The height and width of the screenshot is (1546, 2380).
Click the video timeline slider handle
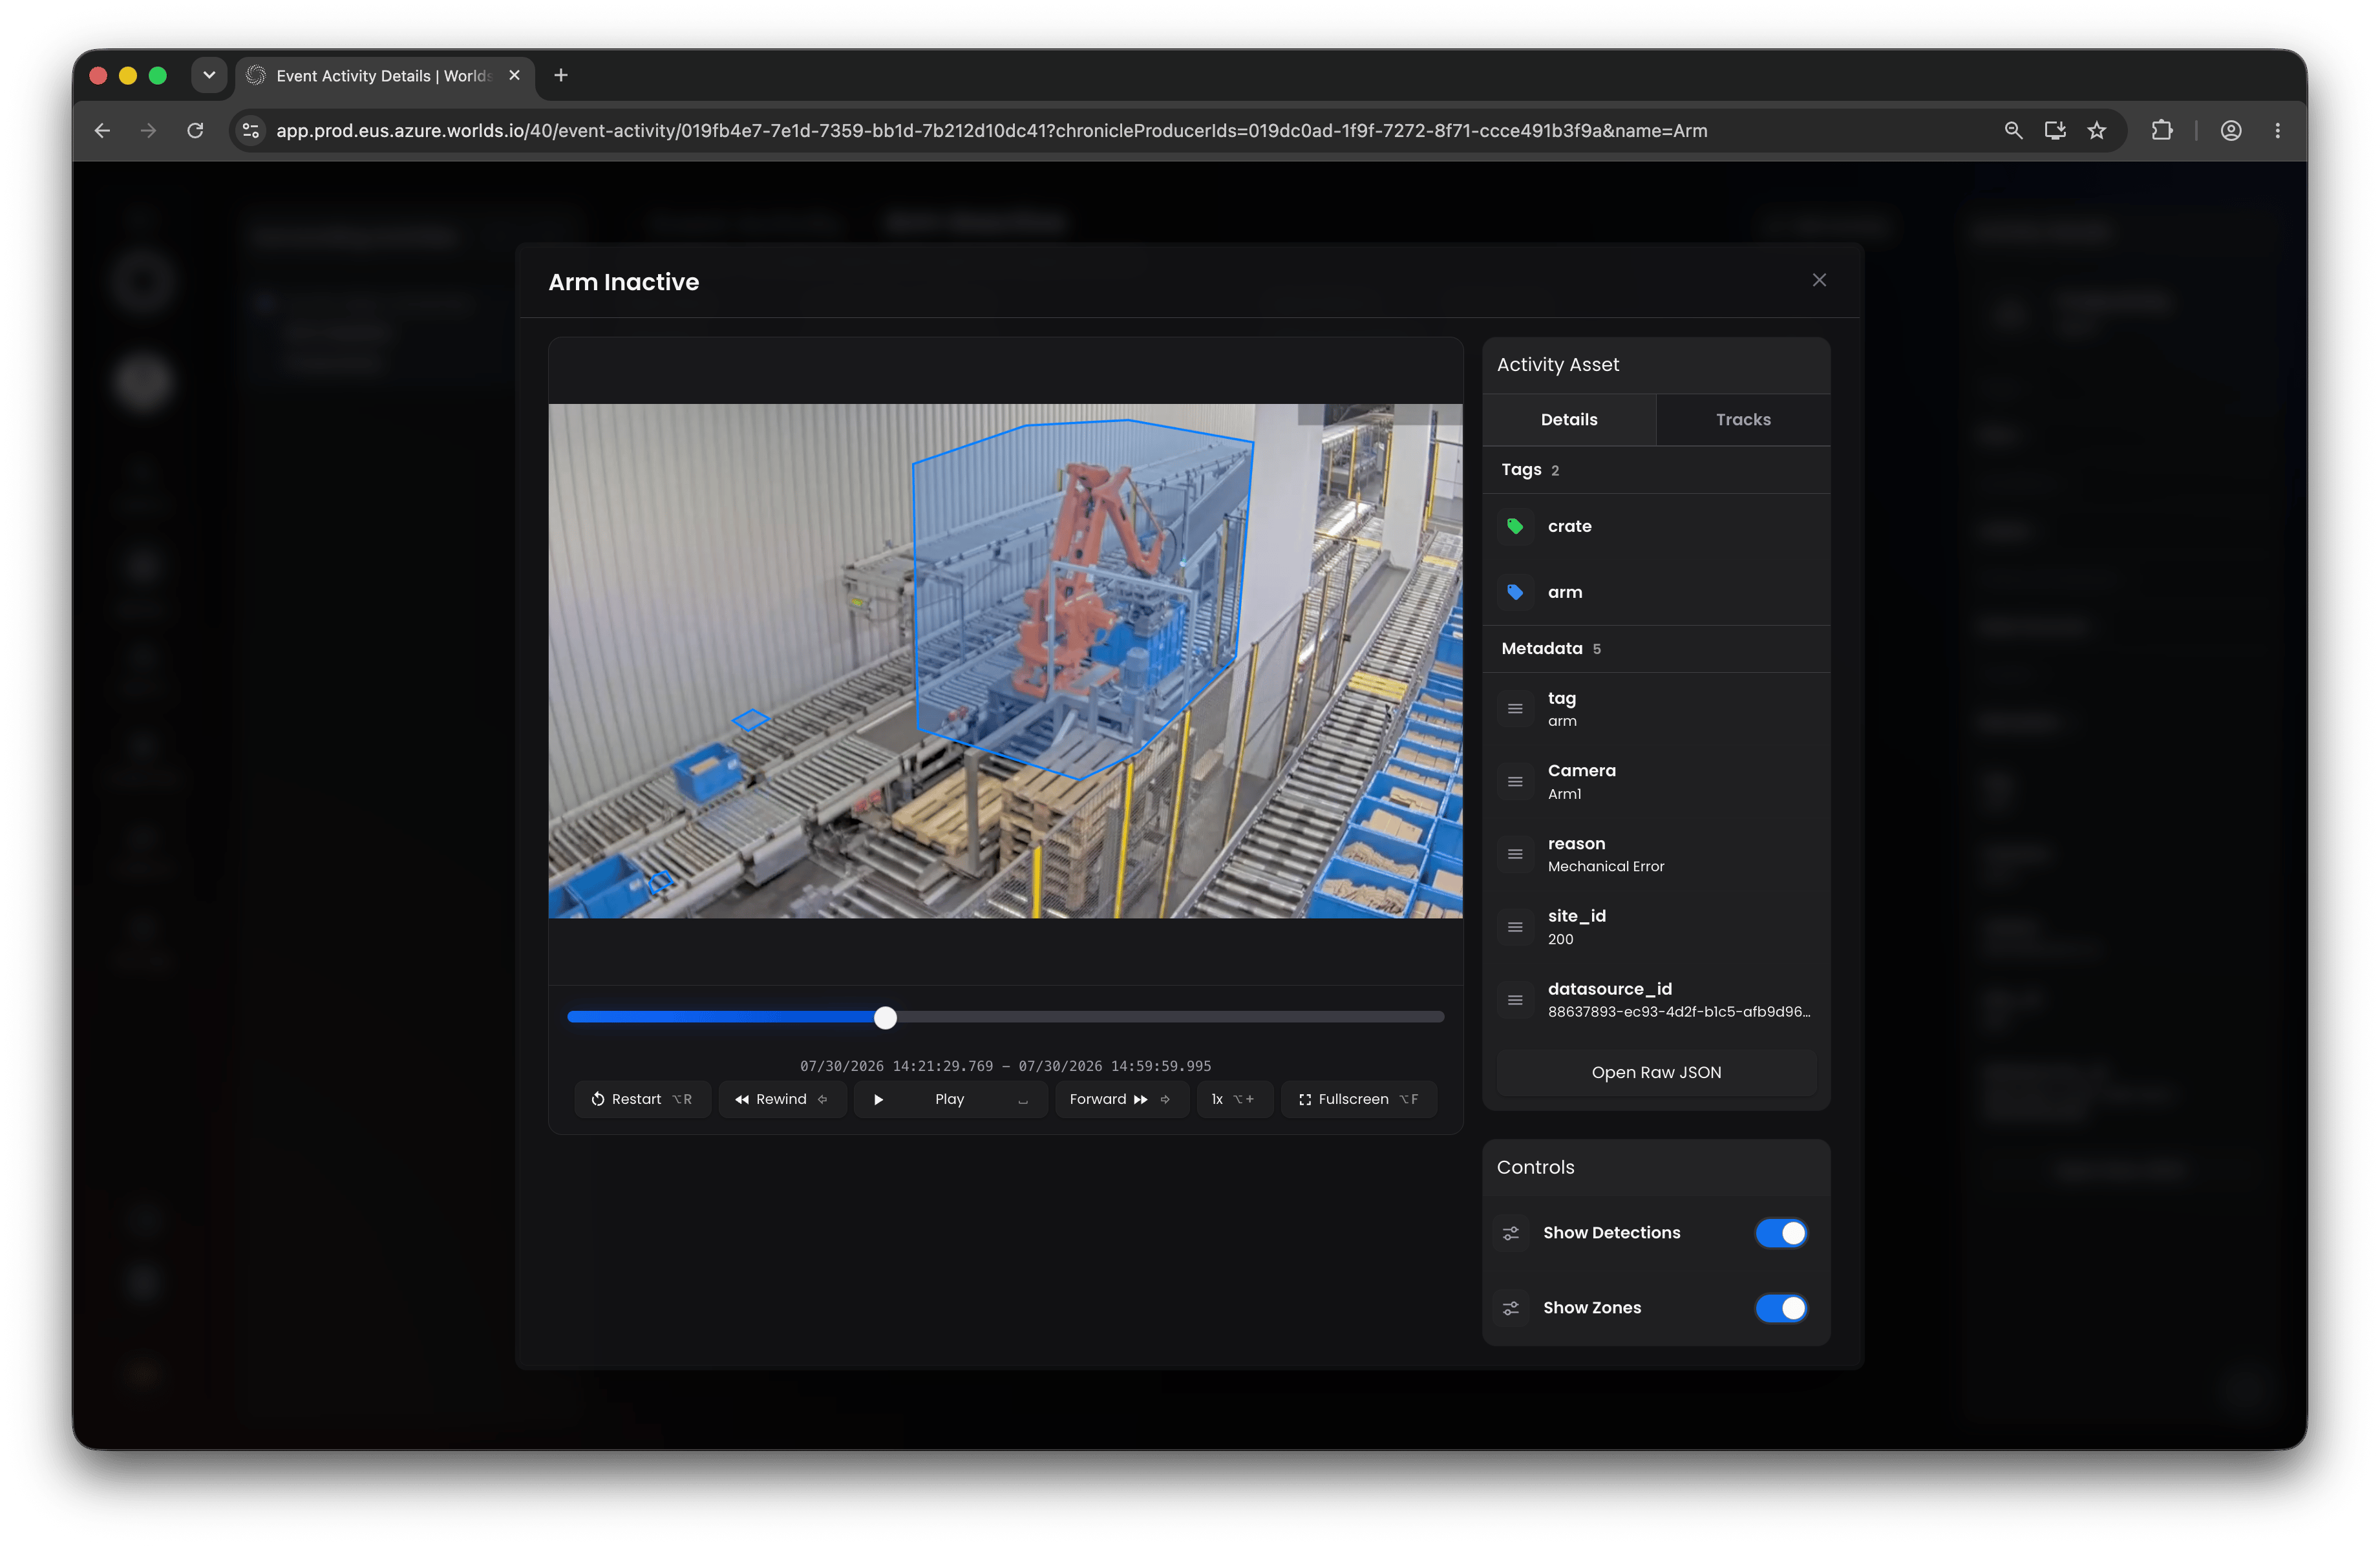(x=885, y=1018)
